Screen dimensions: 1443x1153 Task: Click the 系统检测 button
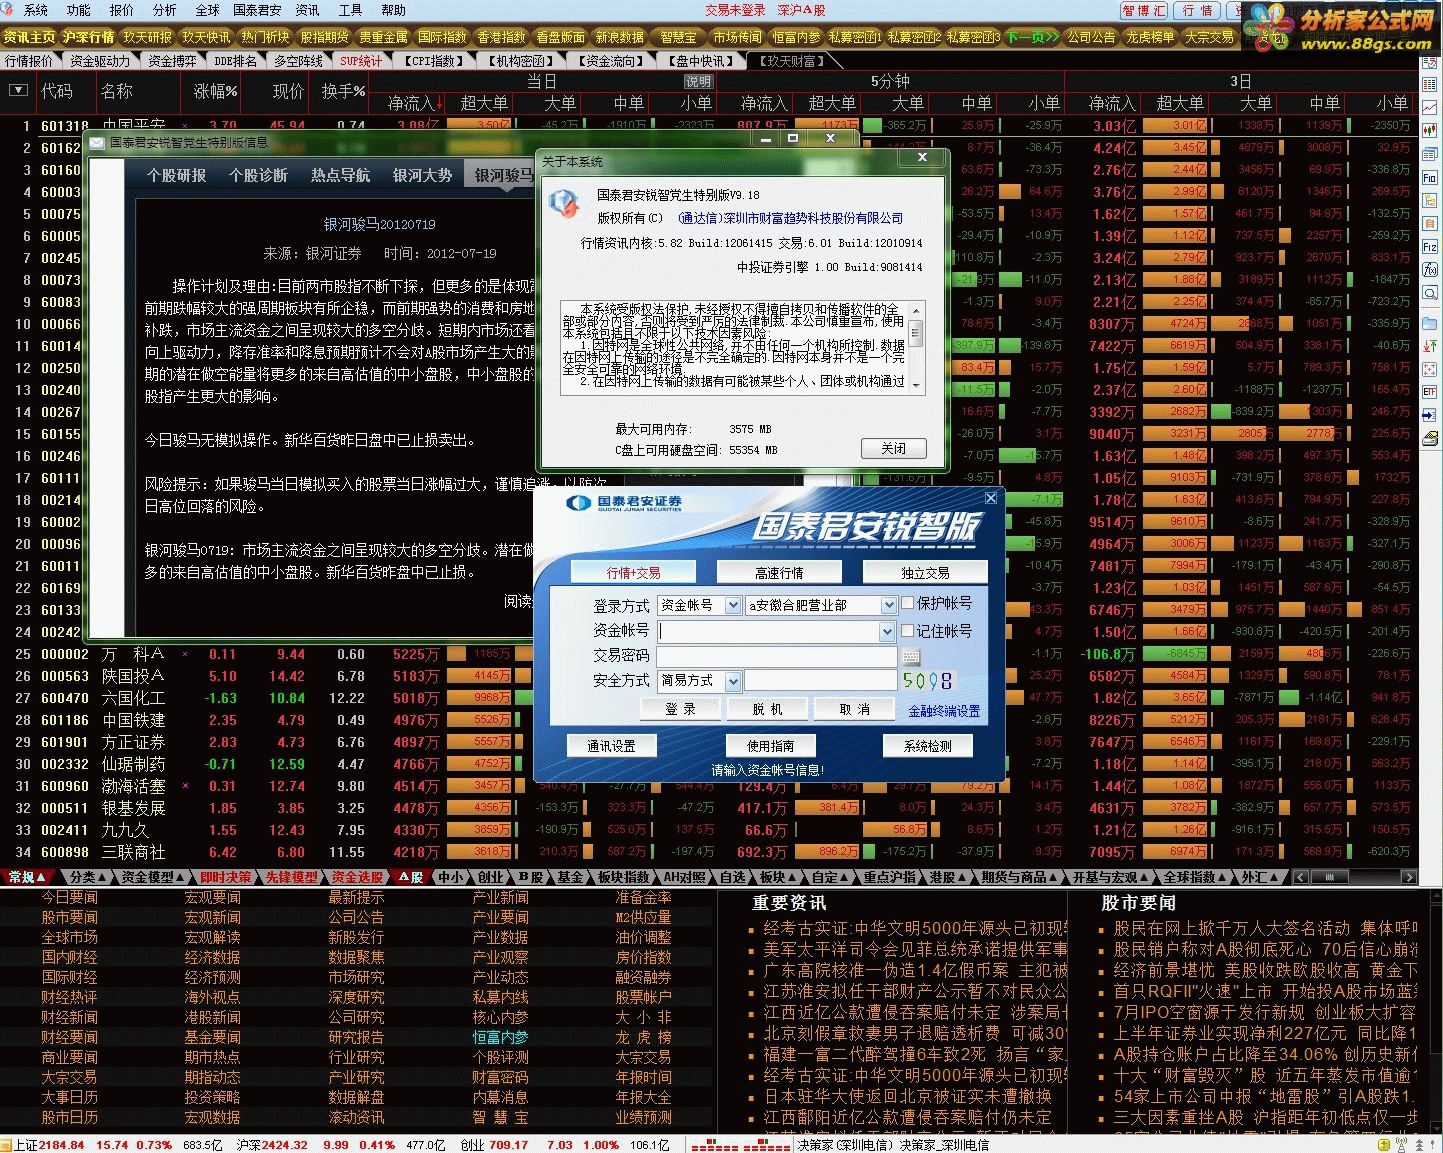point(927,746)
